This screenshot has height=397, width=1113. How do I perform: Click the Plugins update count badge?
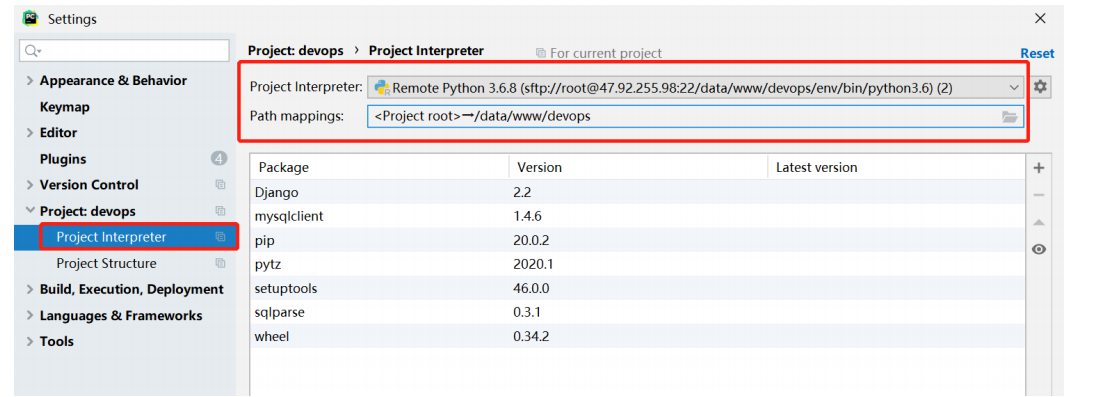[219, 158]
